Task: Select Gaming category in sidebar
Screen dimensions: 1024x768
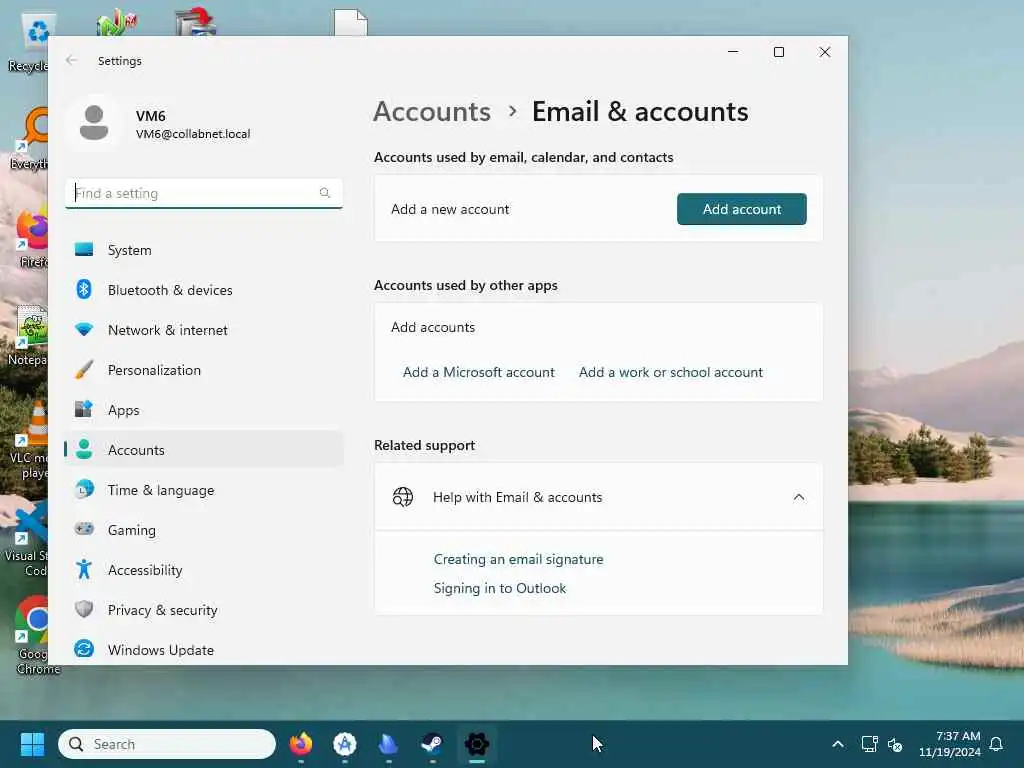Action: [204, 530]
